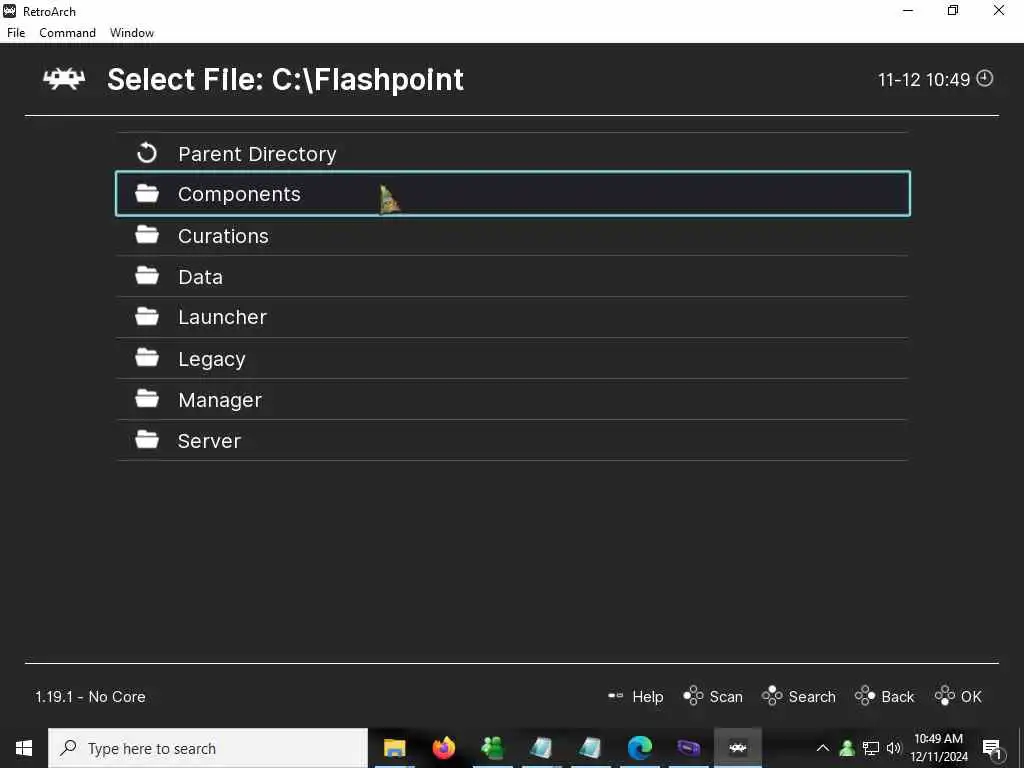1024x768 pixels.
Task: Click the RetroArch invader logo in header
Action: (64, 79)
